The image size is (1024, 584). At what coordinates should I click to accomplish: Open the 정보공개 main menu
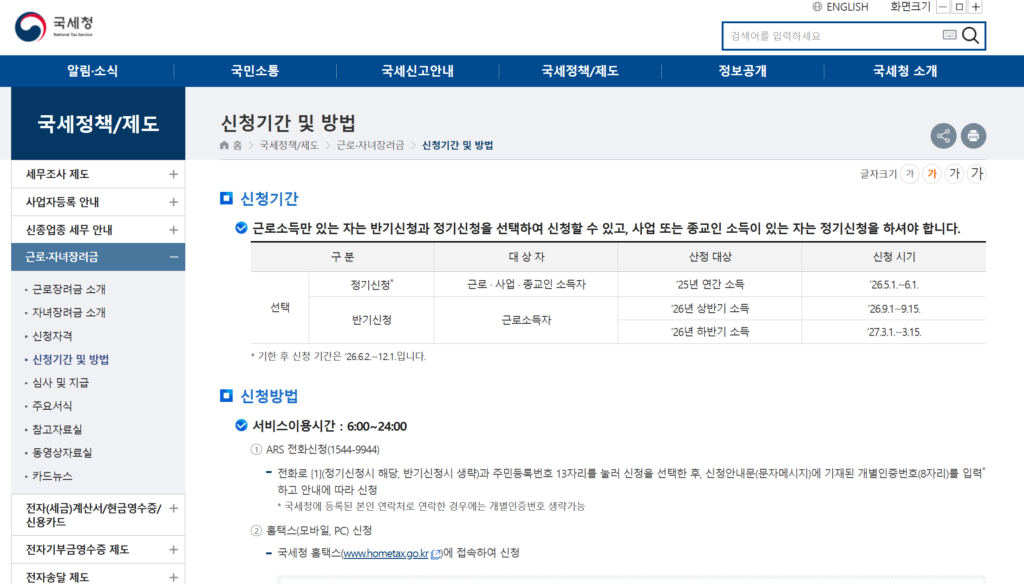click(743, 71)
